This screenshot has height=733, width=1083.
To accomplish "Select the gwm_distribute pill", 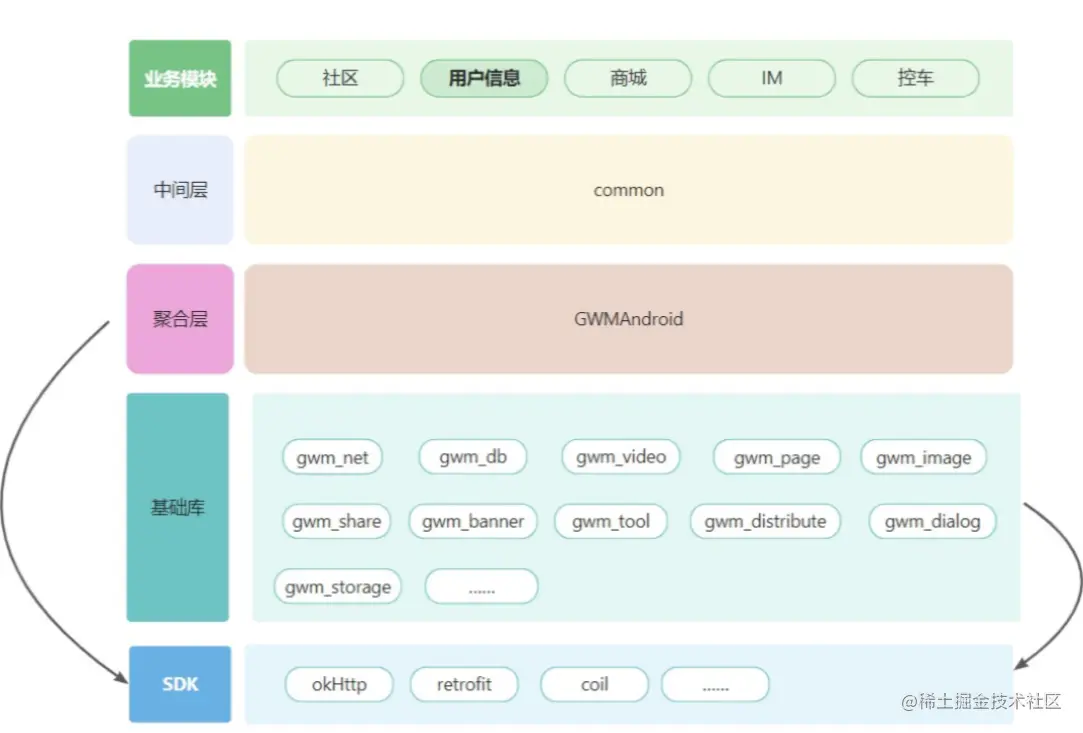I will (765, 521).
